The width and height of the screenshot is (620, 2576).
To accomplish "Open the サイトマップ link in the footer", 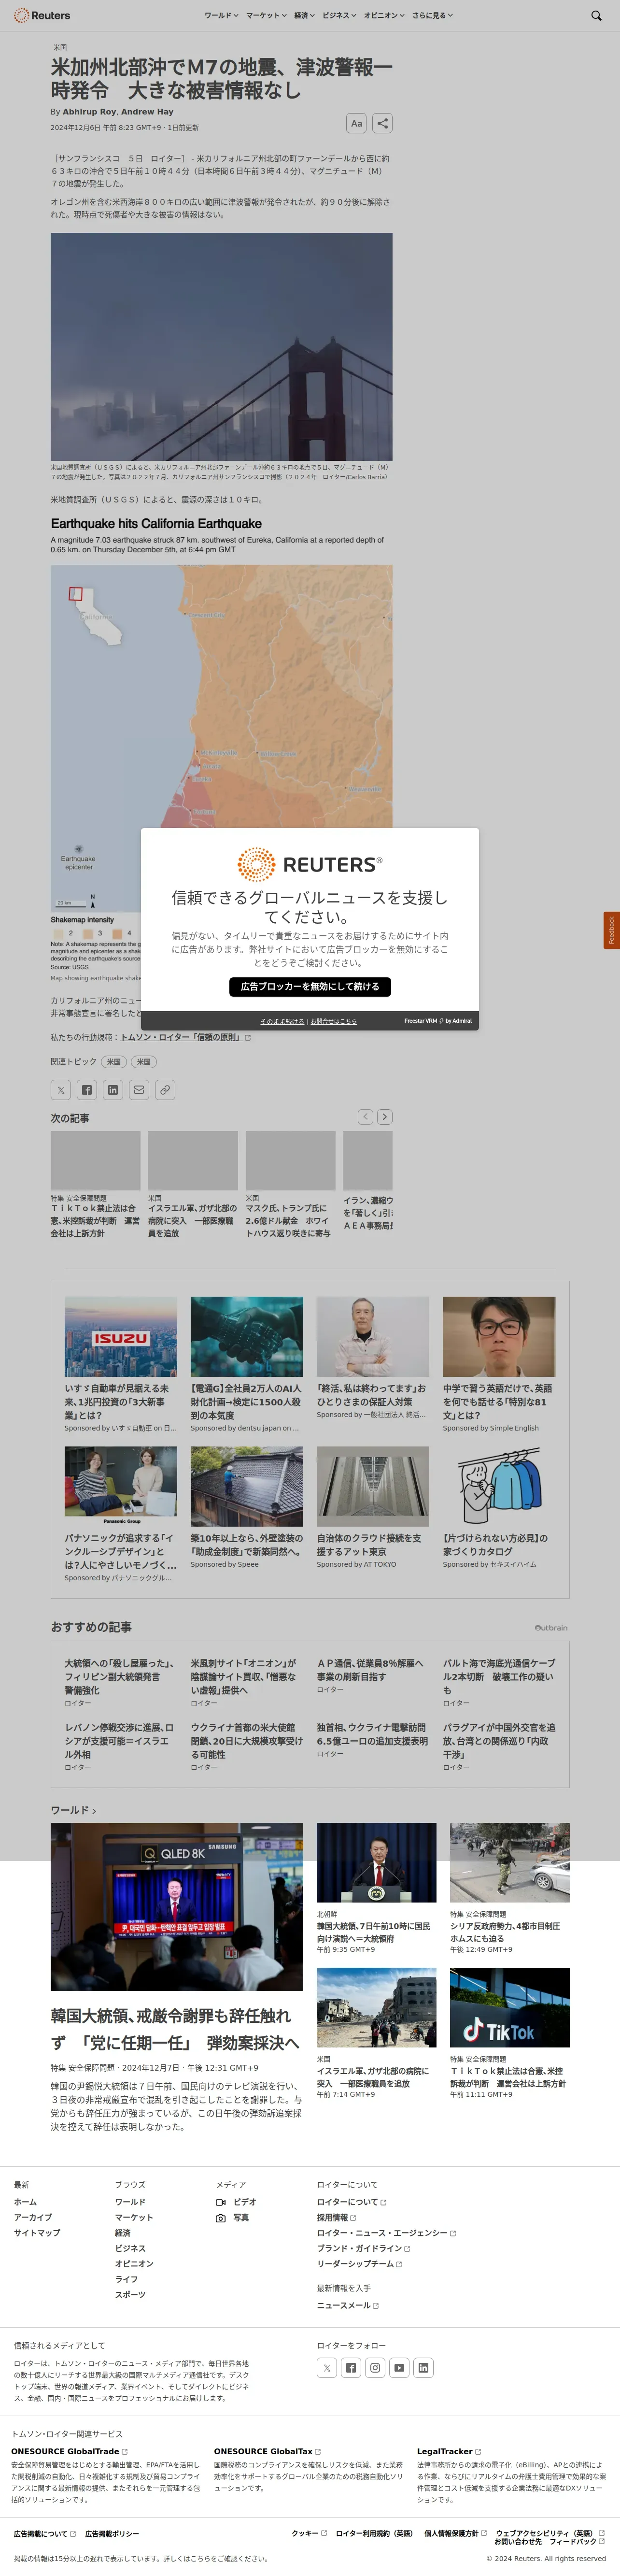I will click(x=37, y=2233).
